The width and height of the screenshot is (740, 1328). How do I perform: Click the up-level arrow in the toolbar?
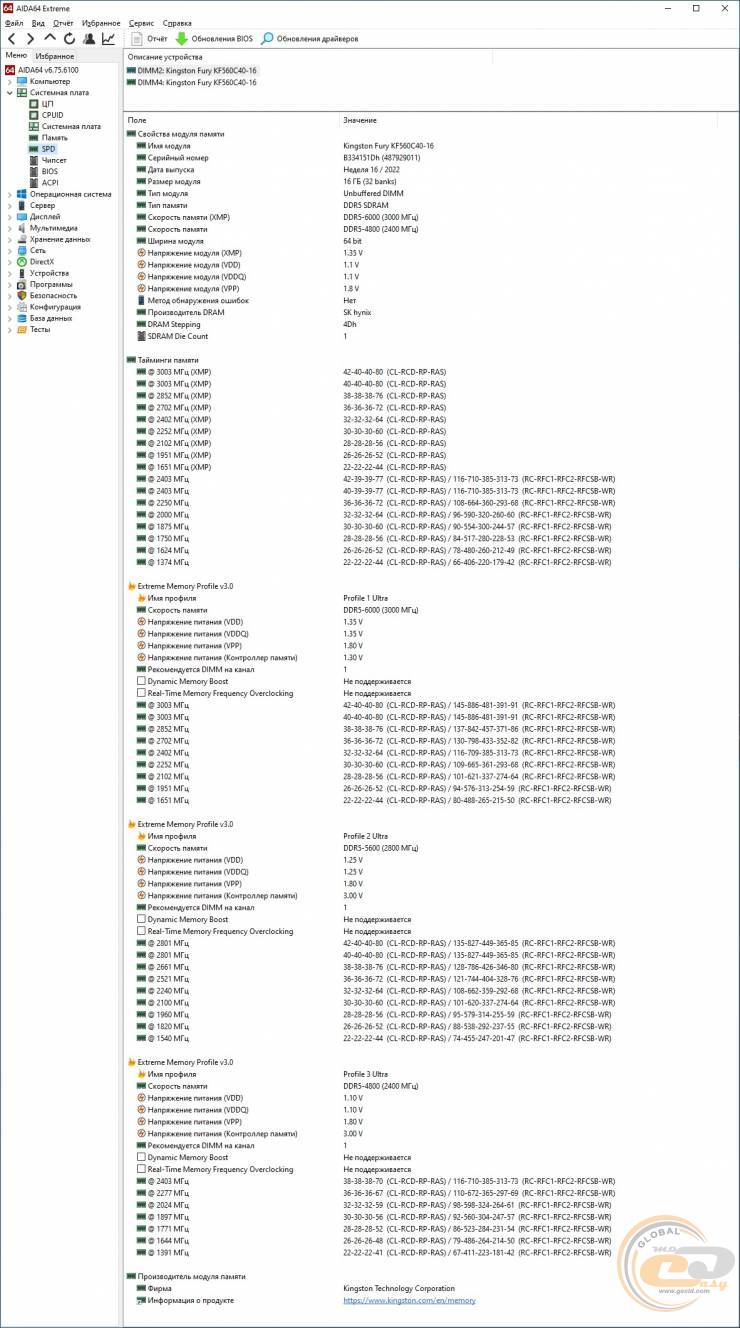coord(50,39)
